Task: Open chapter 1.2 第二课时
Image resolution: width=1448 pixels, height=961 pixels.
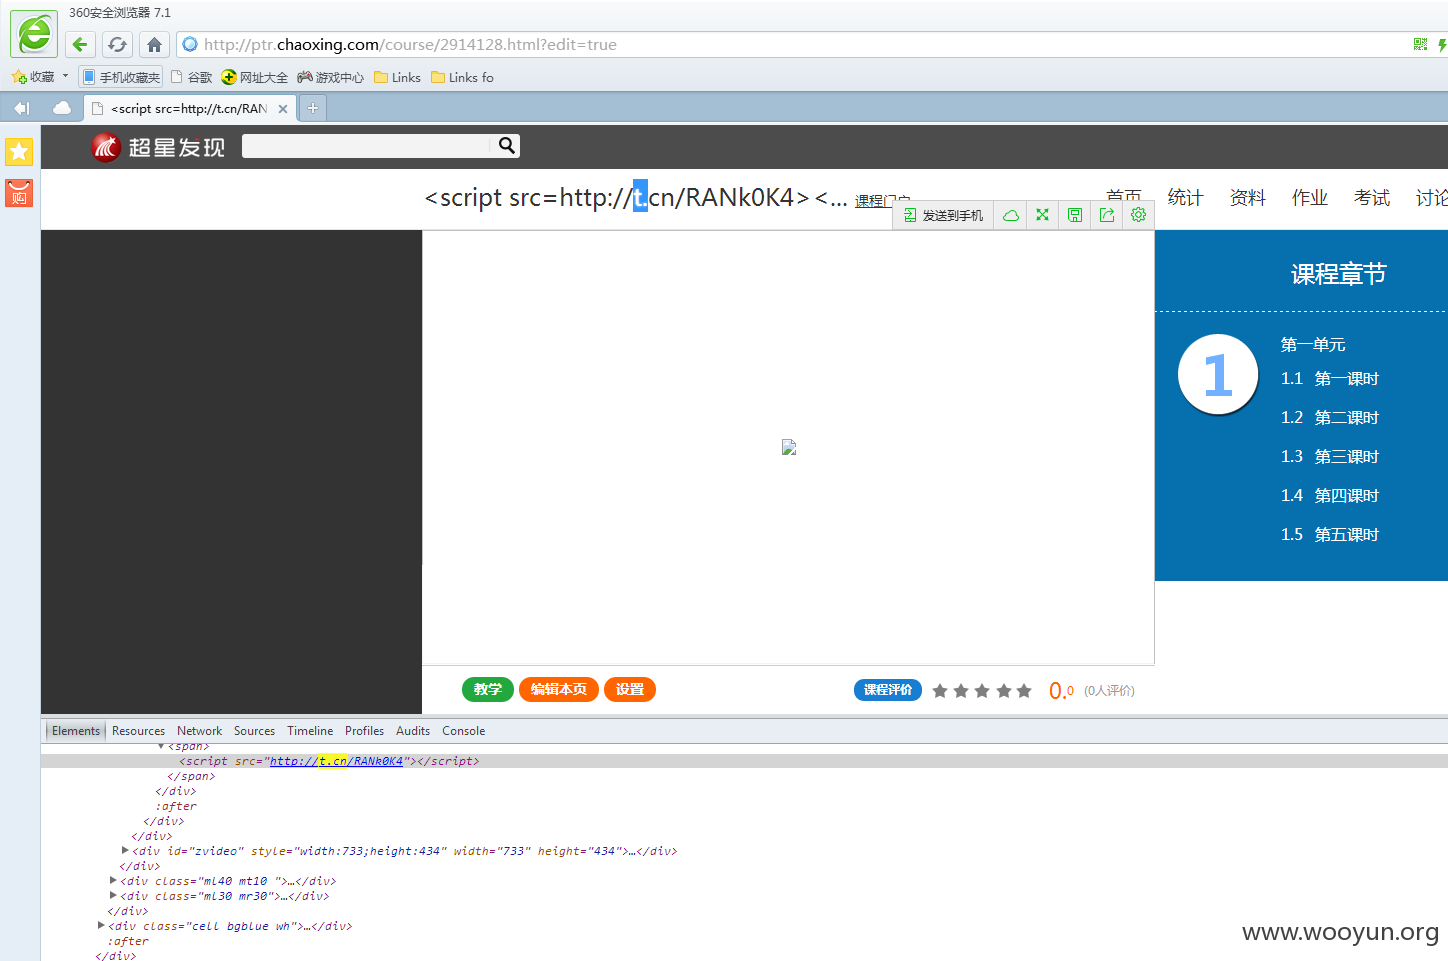Action: pos(1329,418)
